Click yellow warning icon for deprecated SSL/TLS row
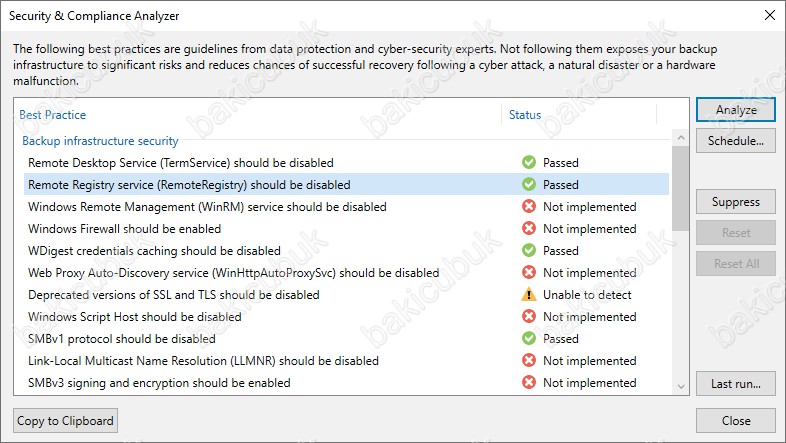 pos(529,295)
